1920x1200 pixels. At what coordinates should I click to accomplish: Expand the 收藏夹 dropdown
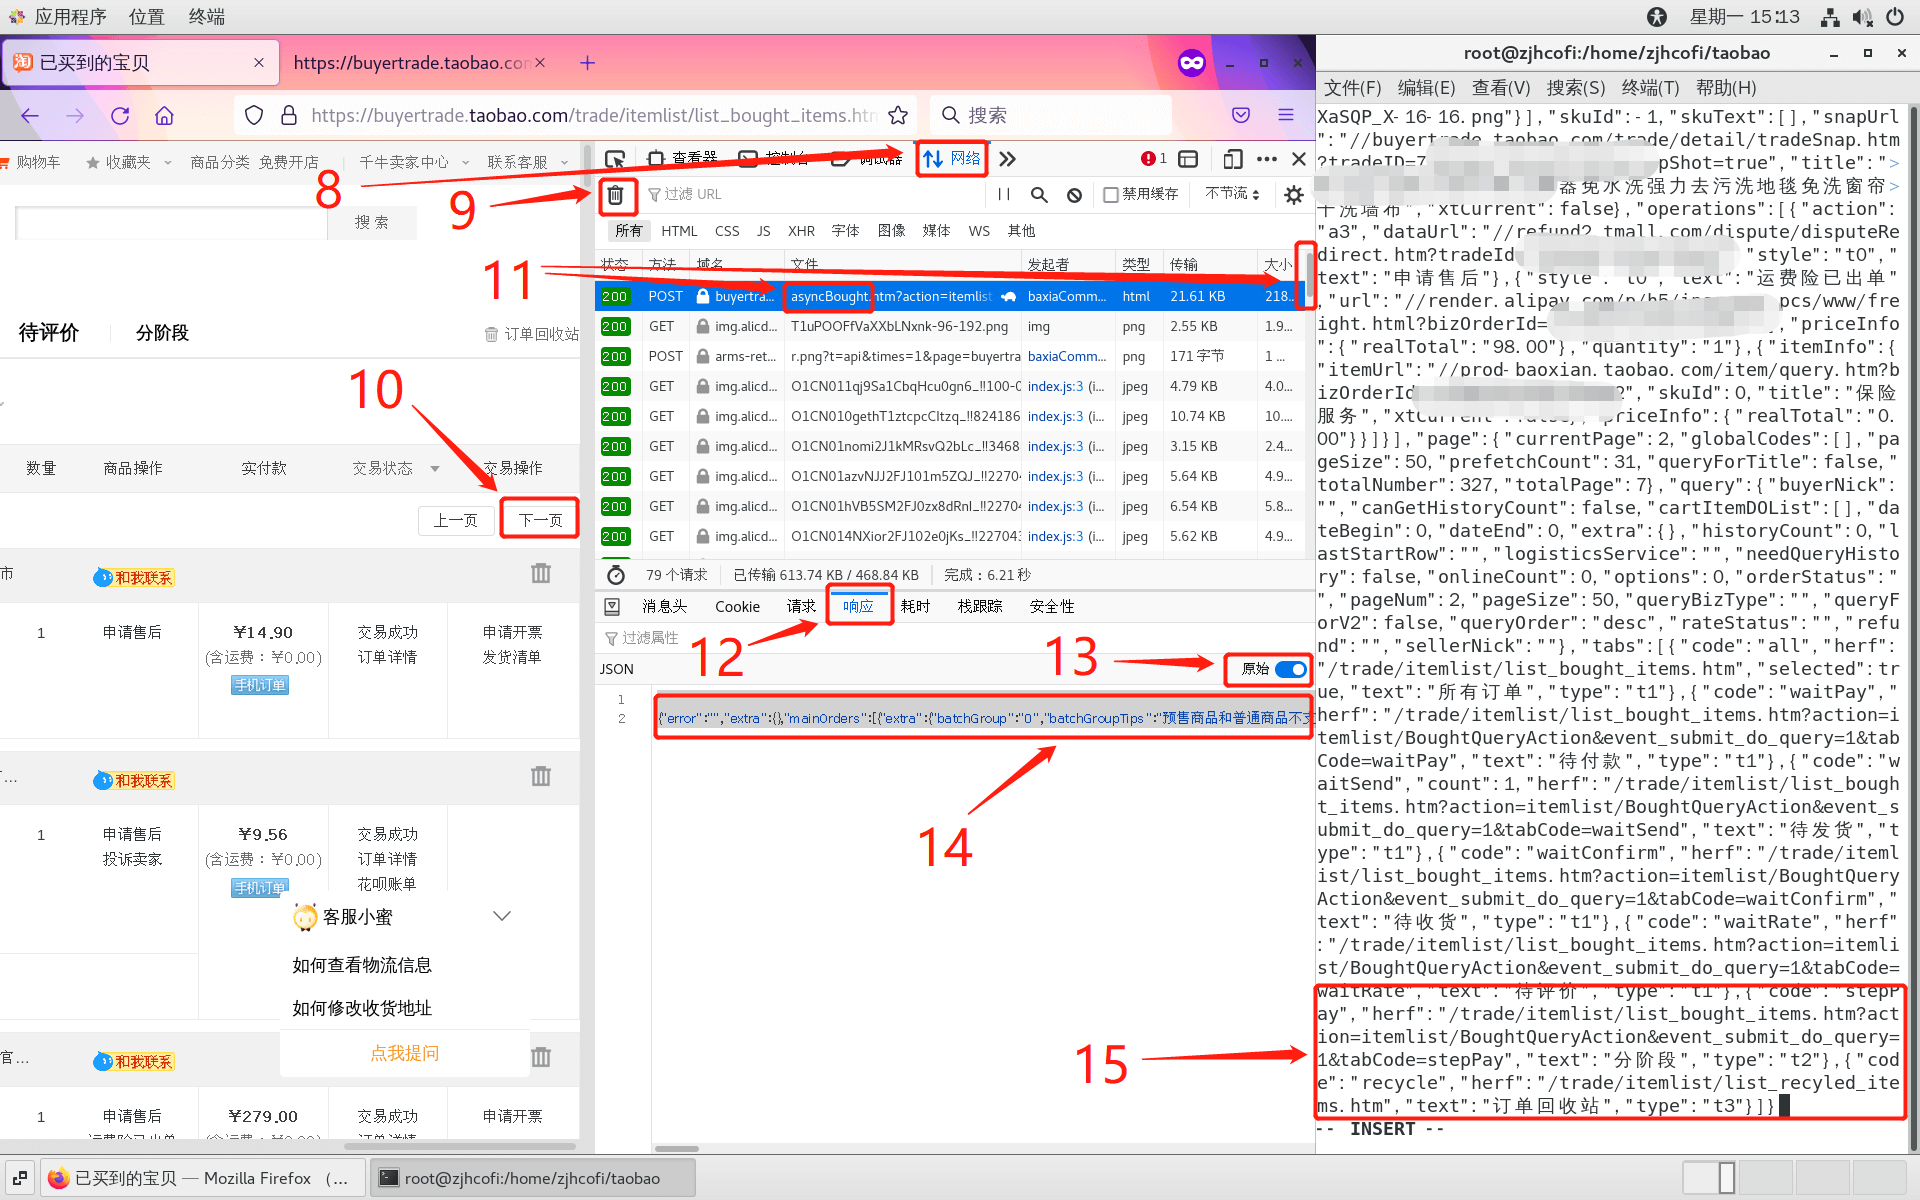coord(167,163)
